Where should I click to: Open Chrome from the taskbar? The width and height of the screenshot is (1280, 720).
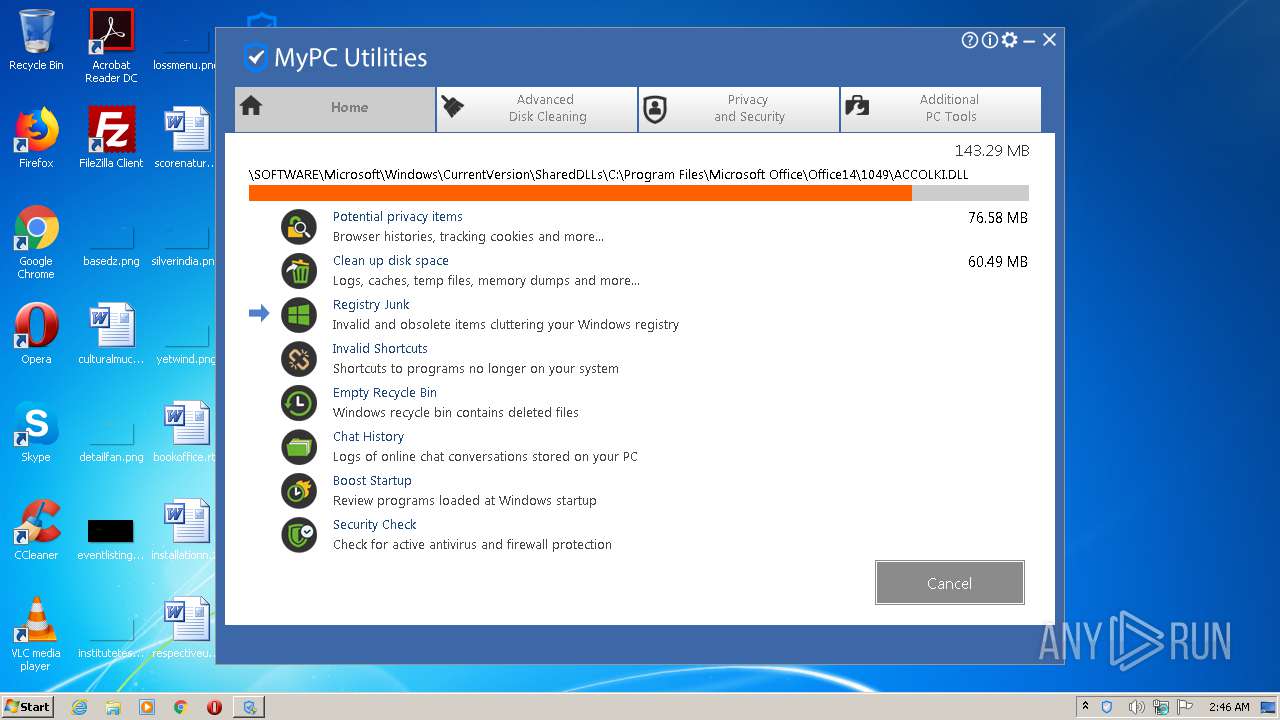pyautogui.click(x=180, y=707)
